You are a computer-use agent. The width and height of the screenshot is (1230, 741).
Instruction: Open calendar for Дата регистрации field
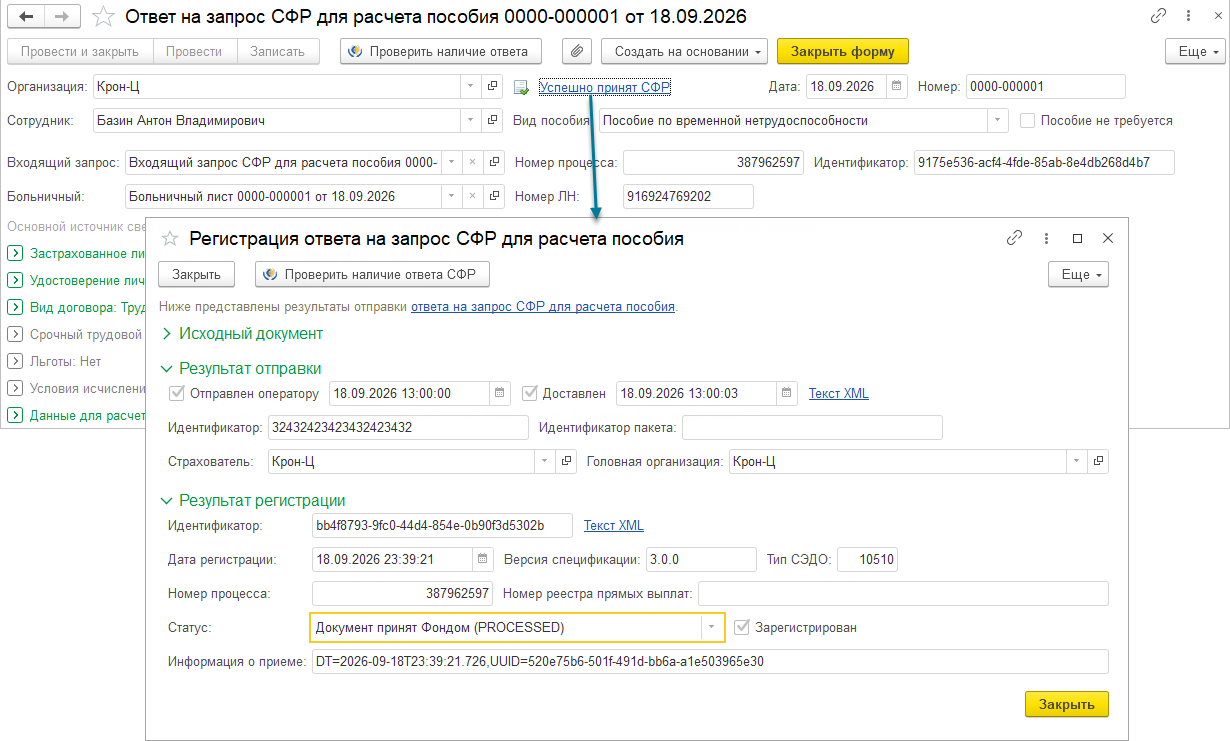(483, 559)
